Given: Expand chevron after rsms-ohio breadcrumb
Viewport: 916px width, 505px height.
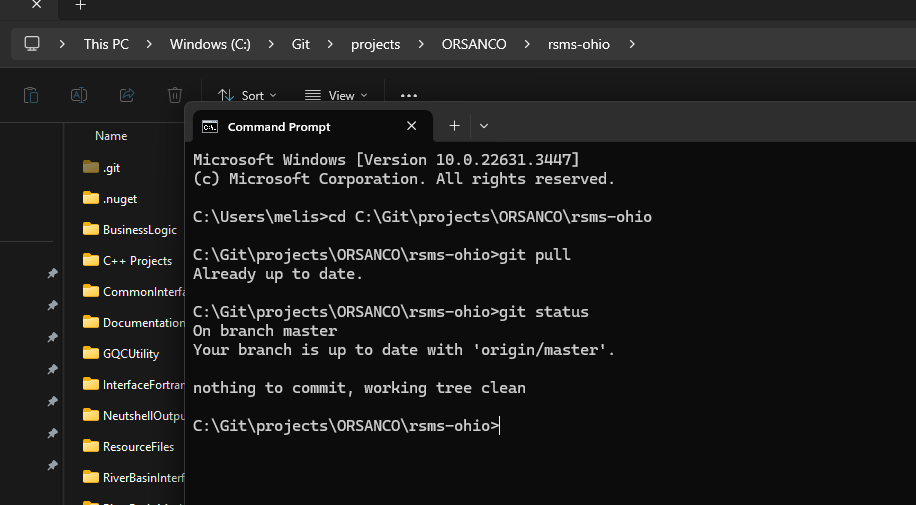Looking at the screenshot, I should pos(632,44).
